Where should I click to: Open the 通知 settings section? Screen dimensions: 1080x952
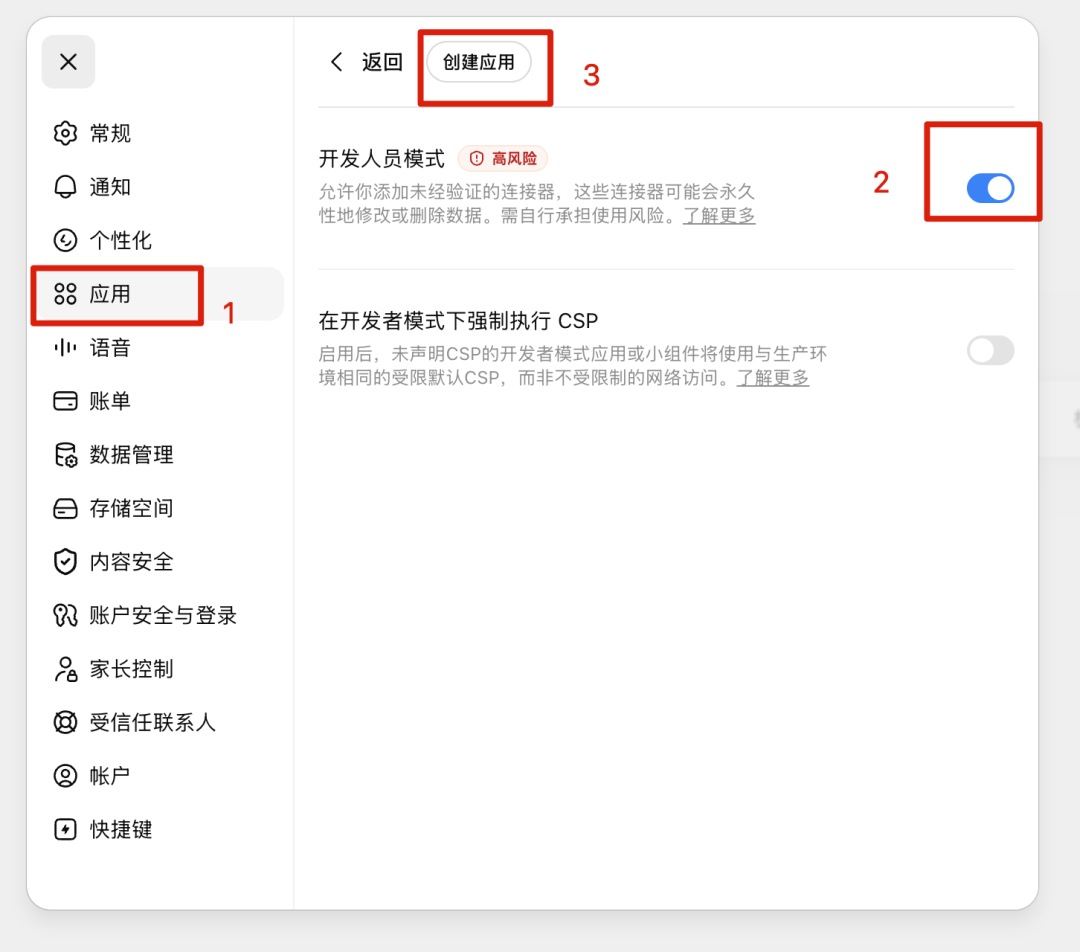pyautogui.click(x=158, y=187)
